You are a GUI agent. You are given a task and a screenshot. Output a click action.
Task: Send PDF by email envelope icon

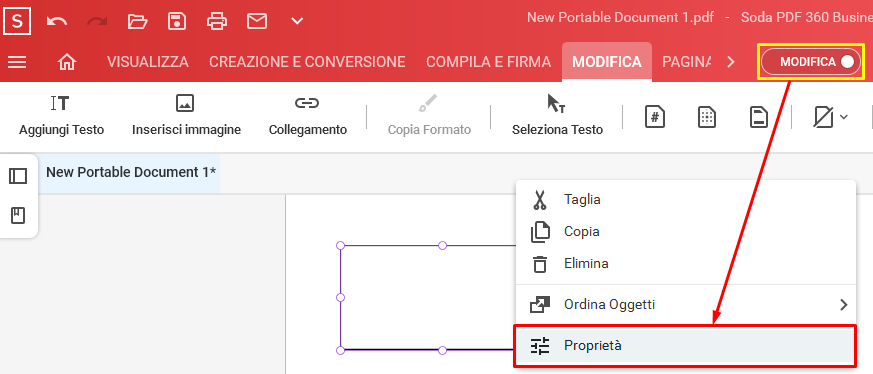tap(257, 21)
